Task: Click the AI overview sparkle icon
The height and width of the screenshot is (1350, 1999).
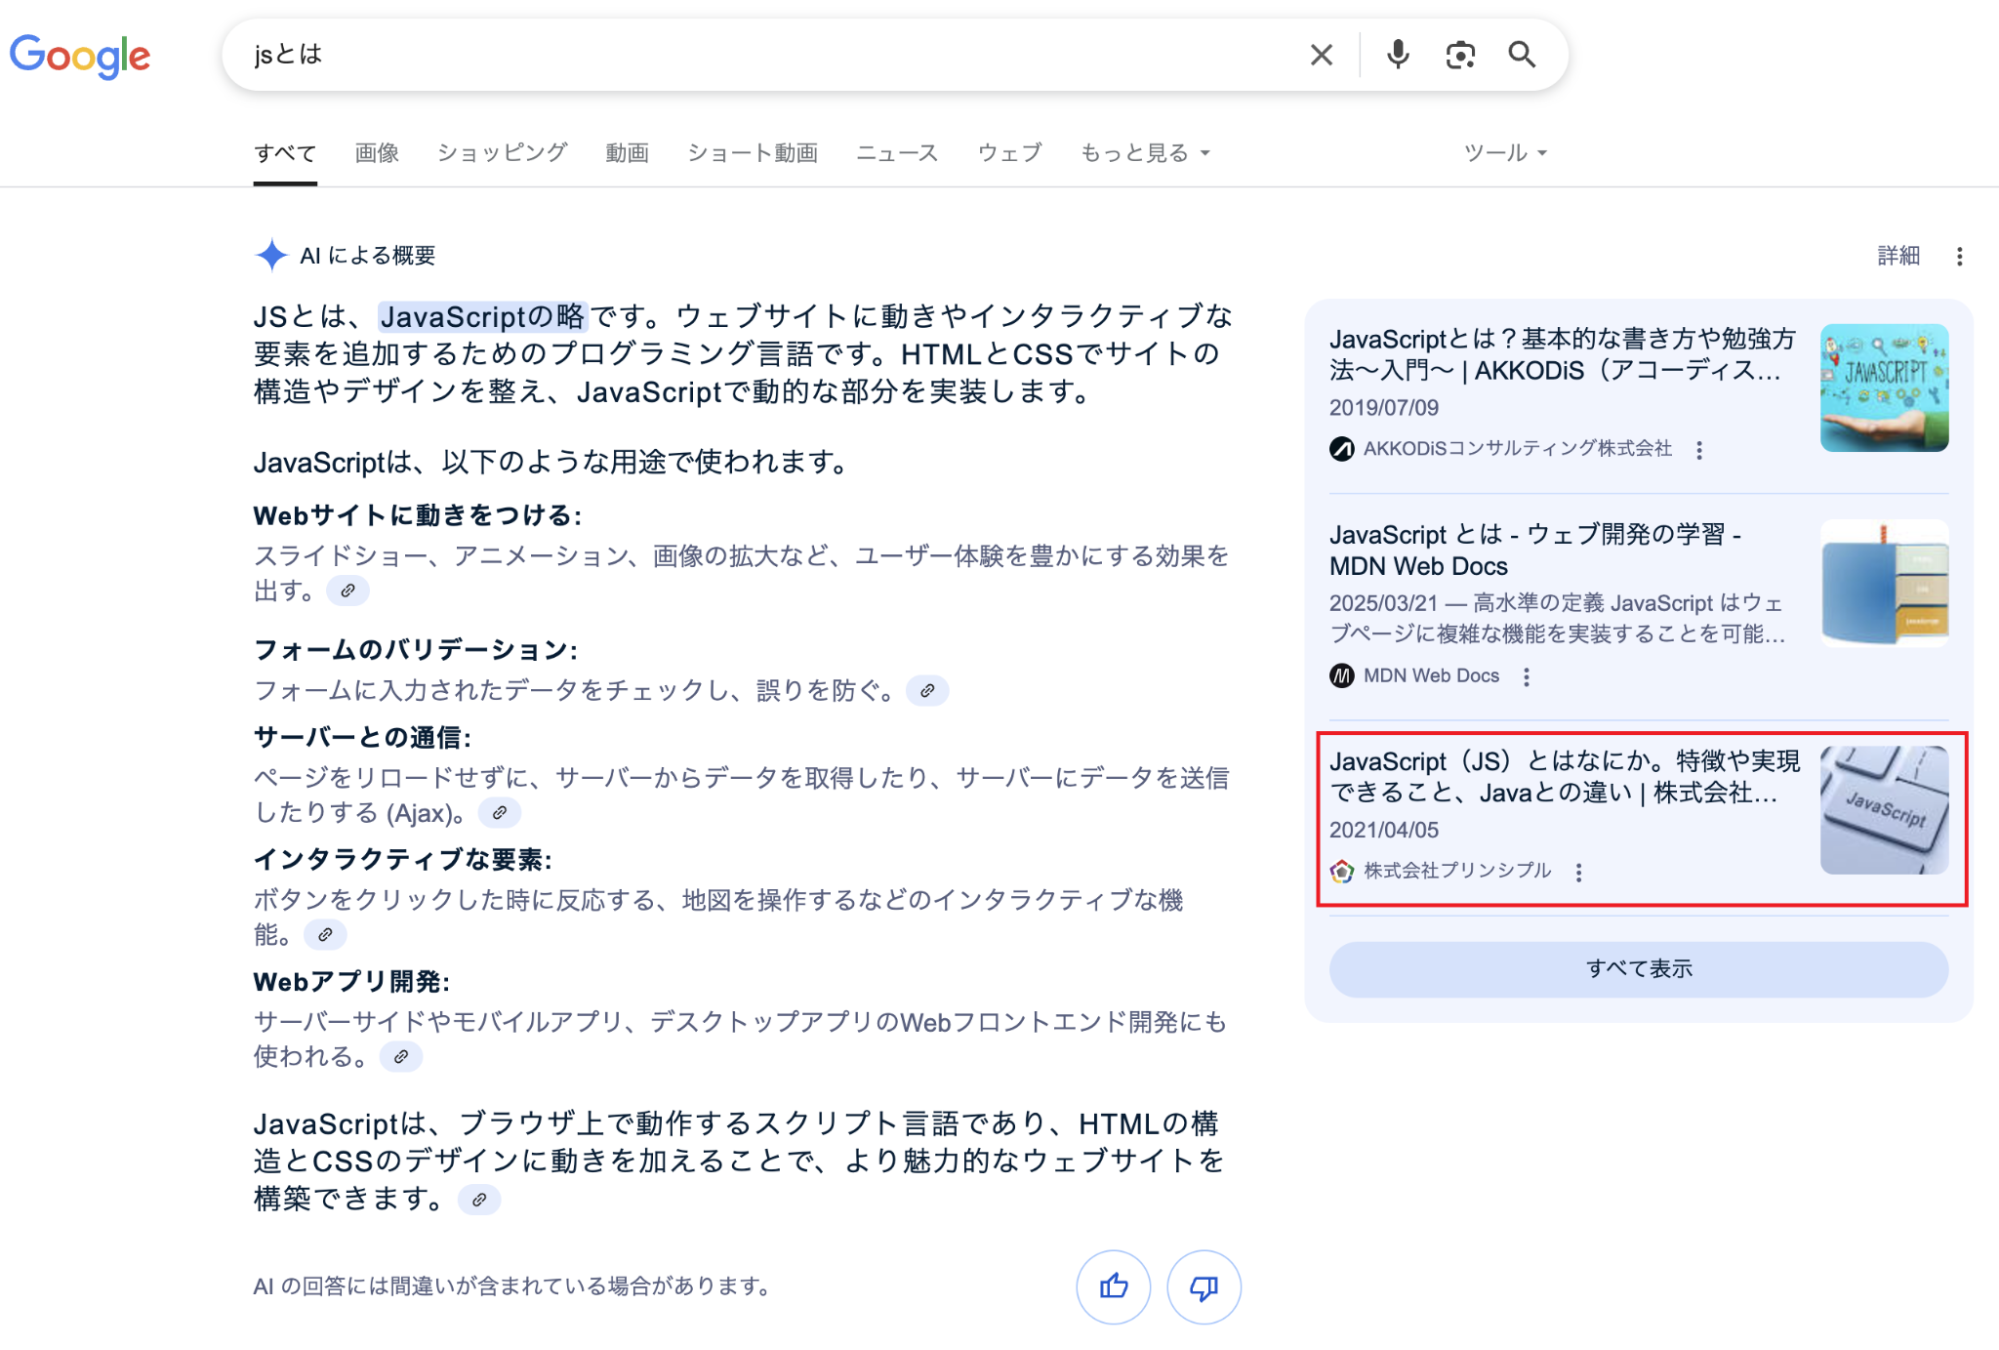Action: pos(270,255)
